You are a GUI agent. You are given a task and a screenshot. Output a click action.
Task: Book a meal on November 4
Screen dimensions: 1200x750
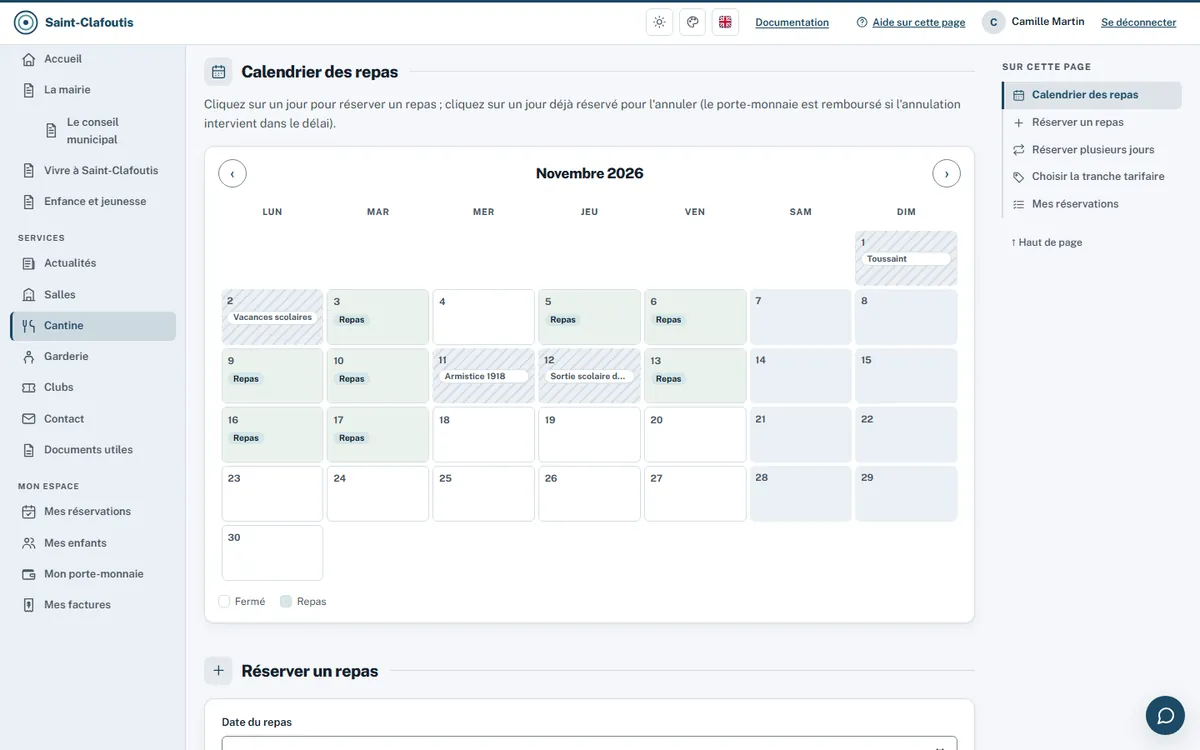[484, 317]
